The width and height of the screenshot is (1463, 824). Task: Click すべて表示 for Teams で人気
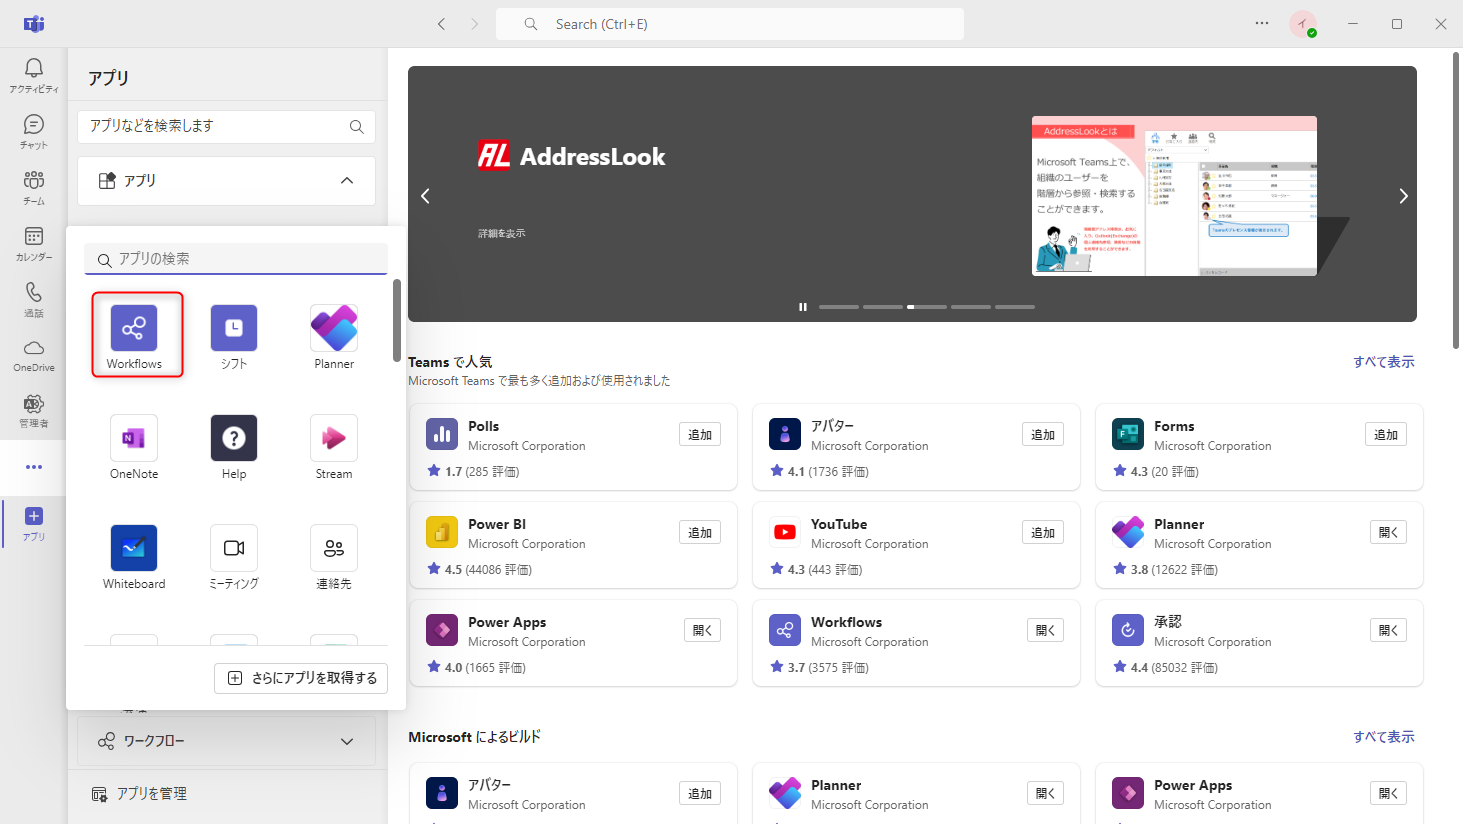point(1384,362)
